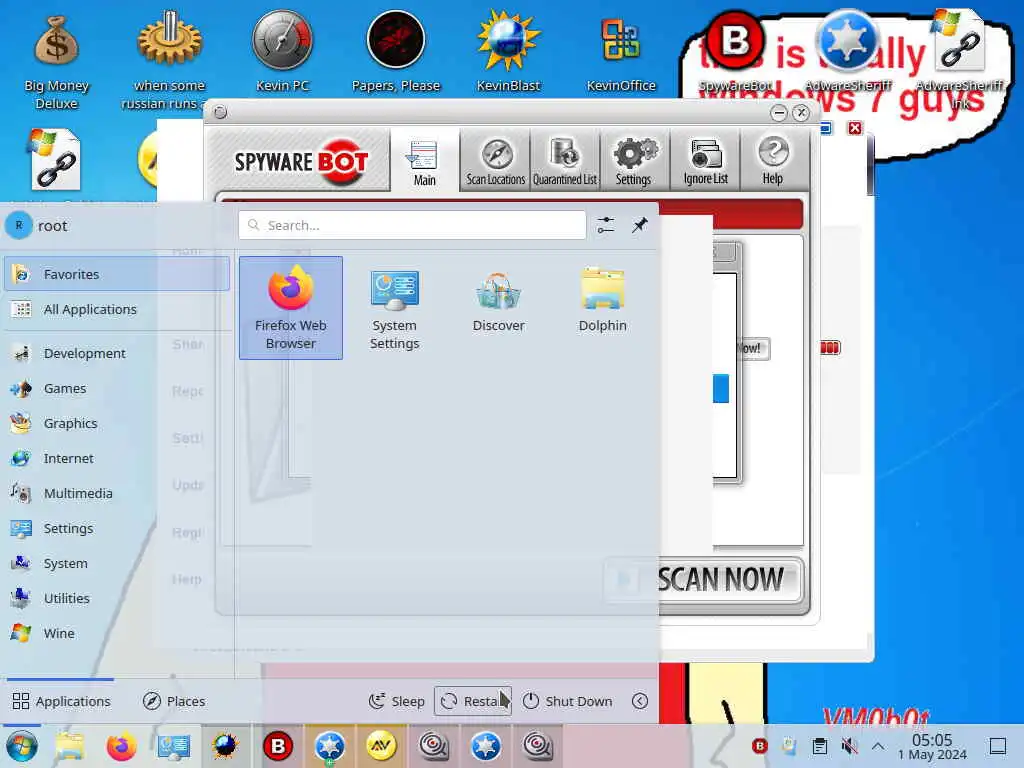Viewport: 1024px width, 768px height.
Task: Click the Restart button
Action: tap(473, 701)
